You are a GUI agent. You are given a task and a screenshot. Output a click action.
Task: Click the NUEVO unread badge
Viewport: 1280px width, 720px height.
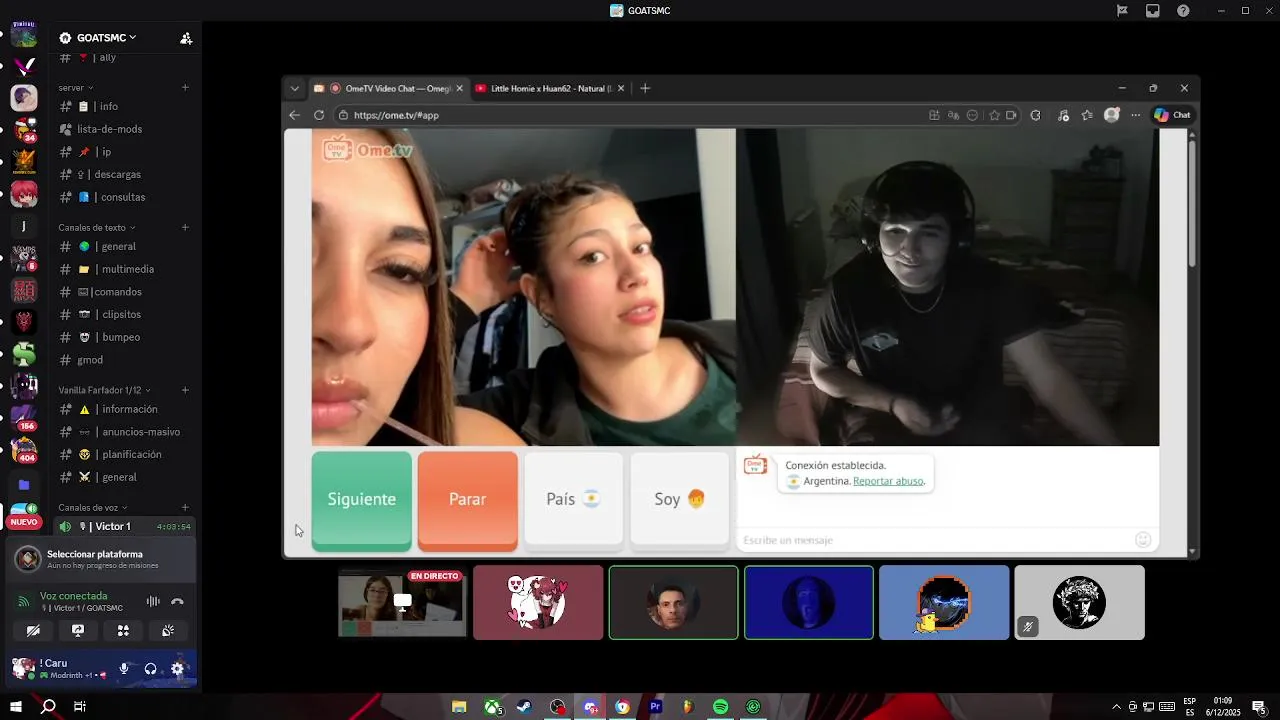24,522
